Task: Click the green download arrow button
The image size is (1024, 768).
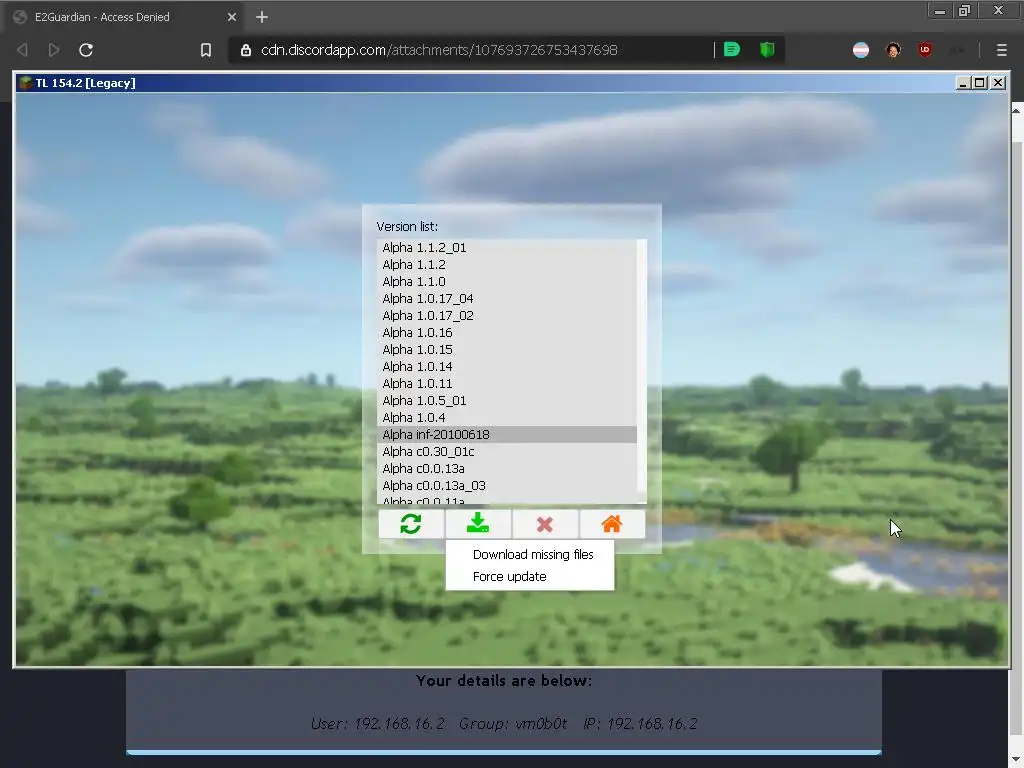Action: [x=478, y=524]
